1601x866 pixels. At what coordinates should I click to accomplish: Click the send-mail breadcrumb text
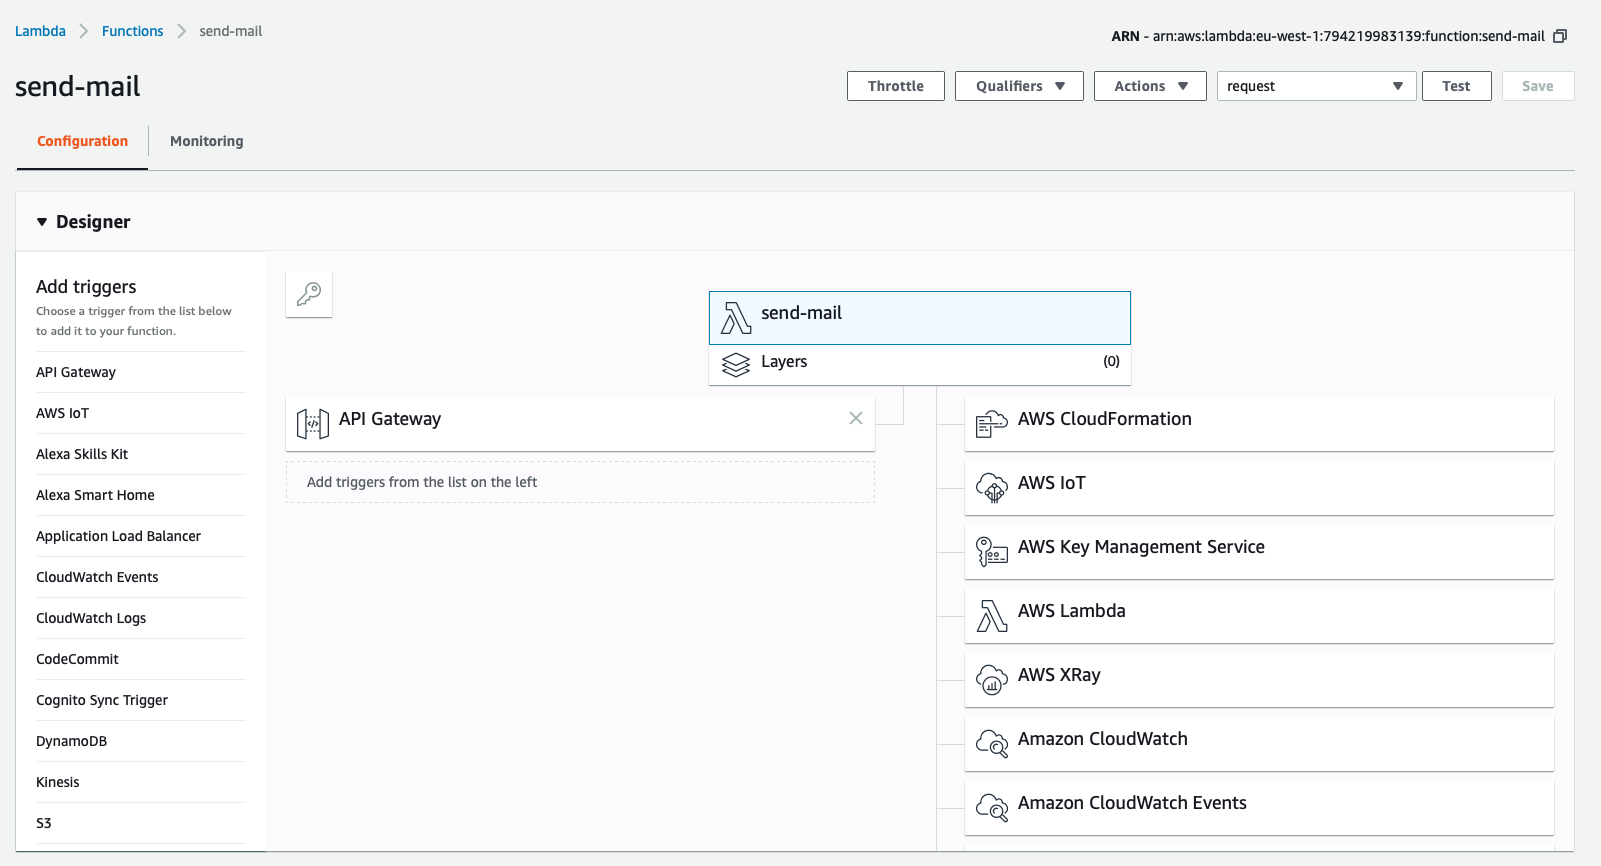pyautogui.click(x=230, y=31)
